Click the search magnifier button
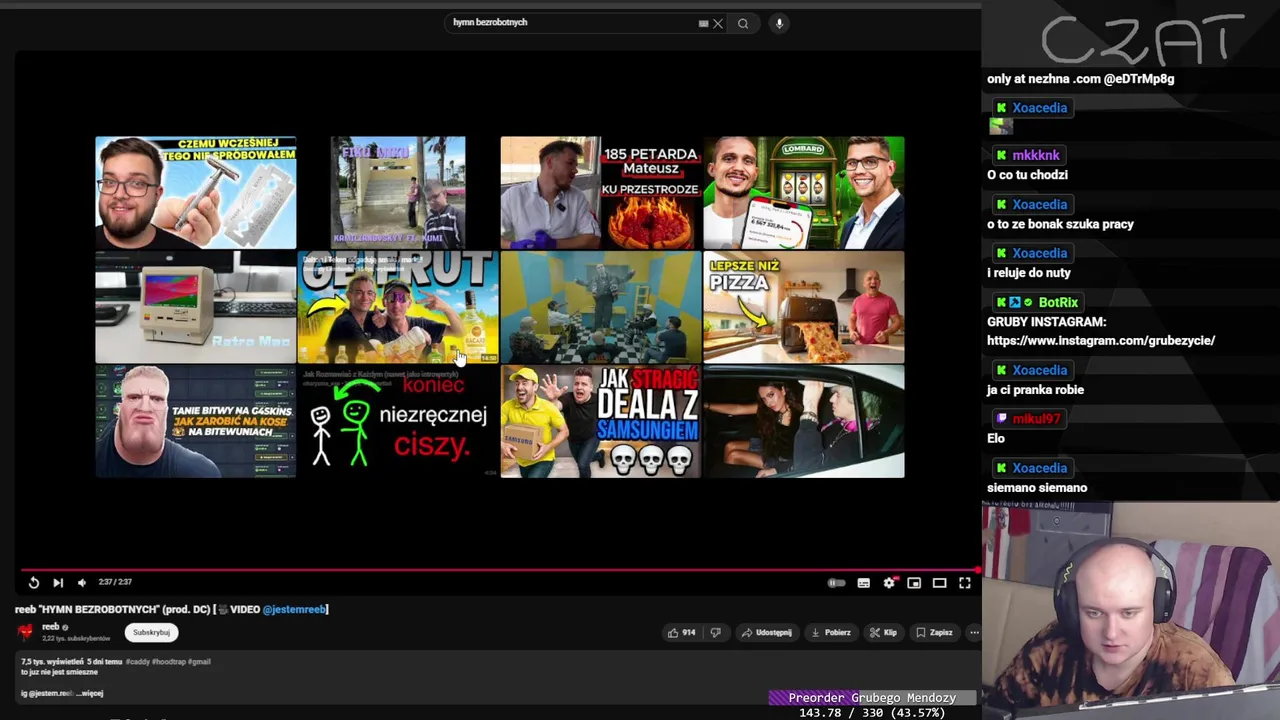Image resolution: width=1280 pixels, height=720 pixels. point(743,23)
